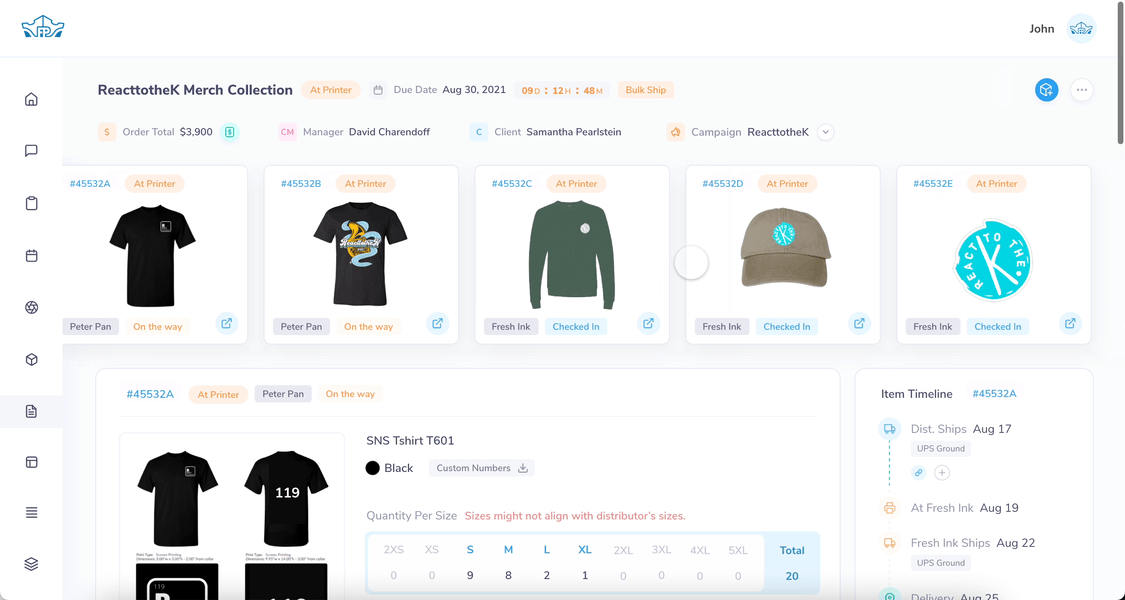Viewport: 1125px width, 600px height.
Task: Click the page vertical scrollbar
Action: point(1121,72)
